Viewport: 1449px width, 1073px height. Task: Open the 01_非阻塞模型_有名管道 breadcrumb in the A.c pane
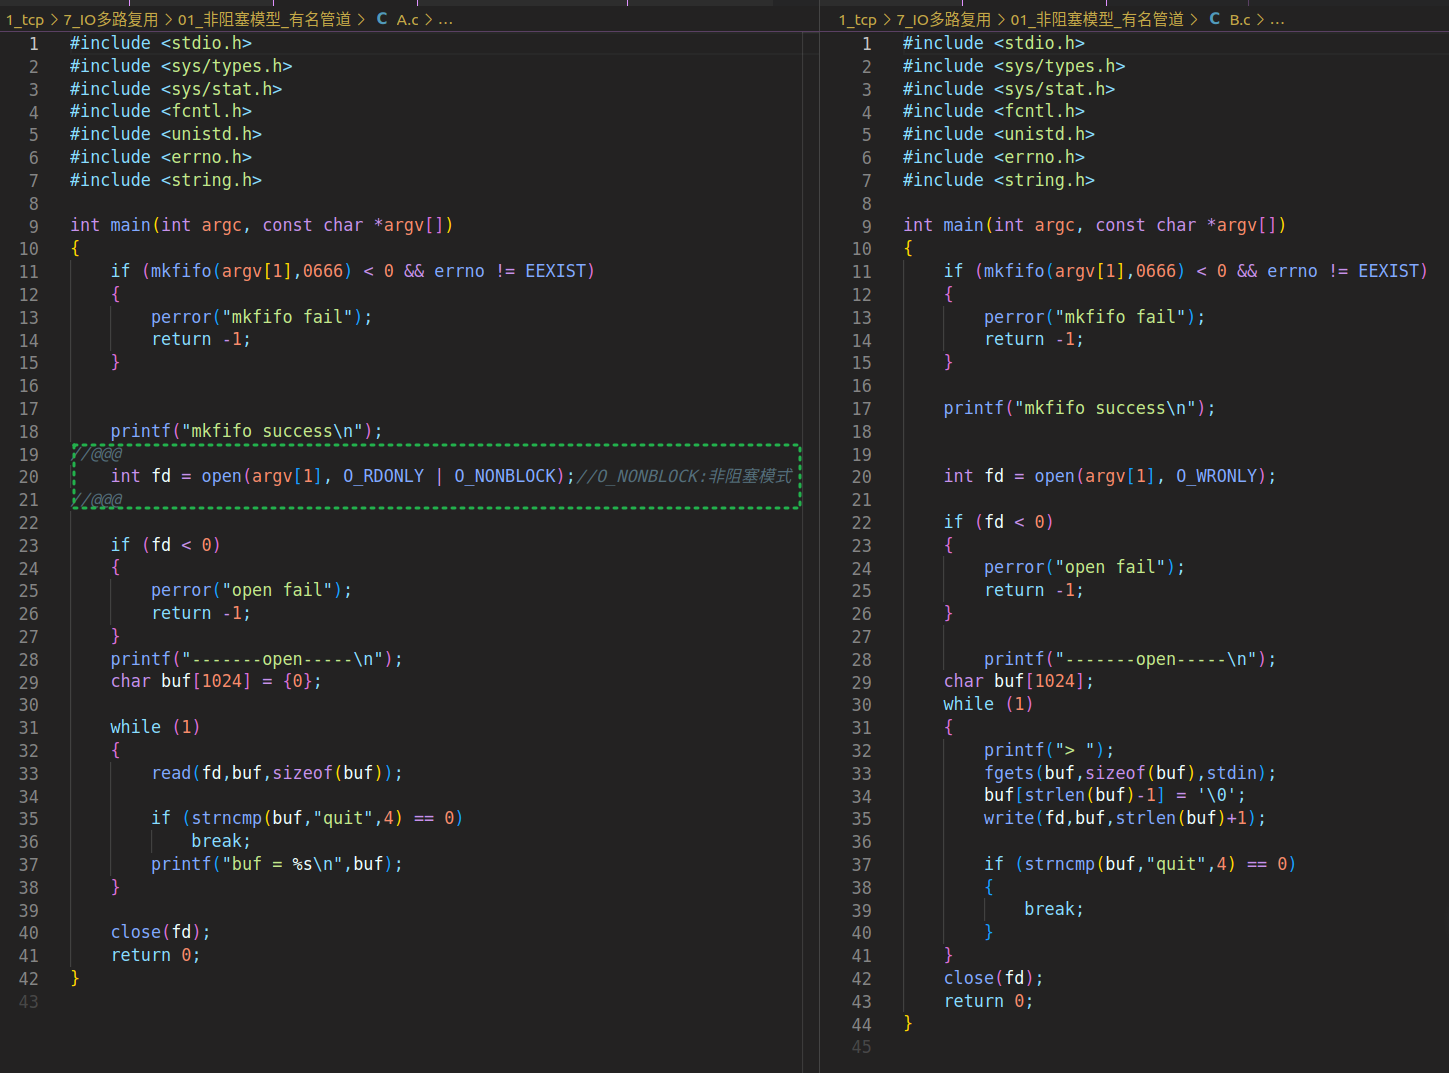tap(265, 19)
